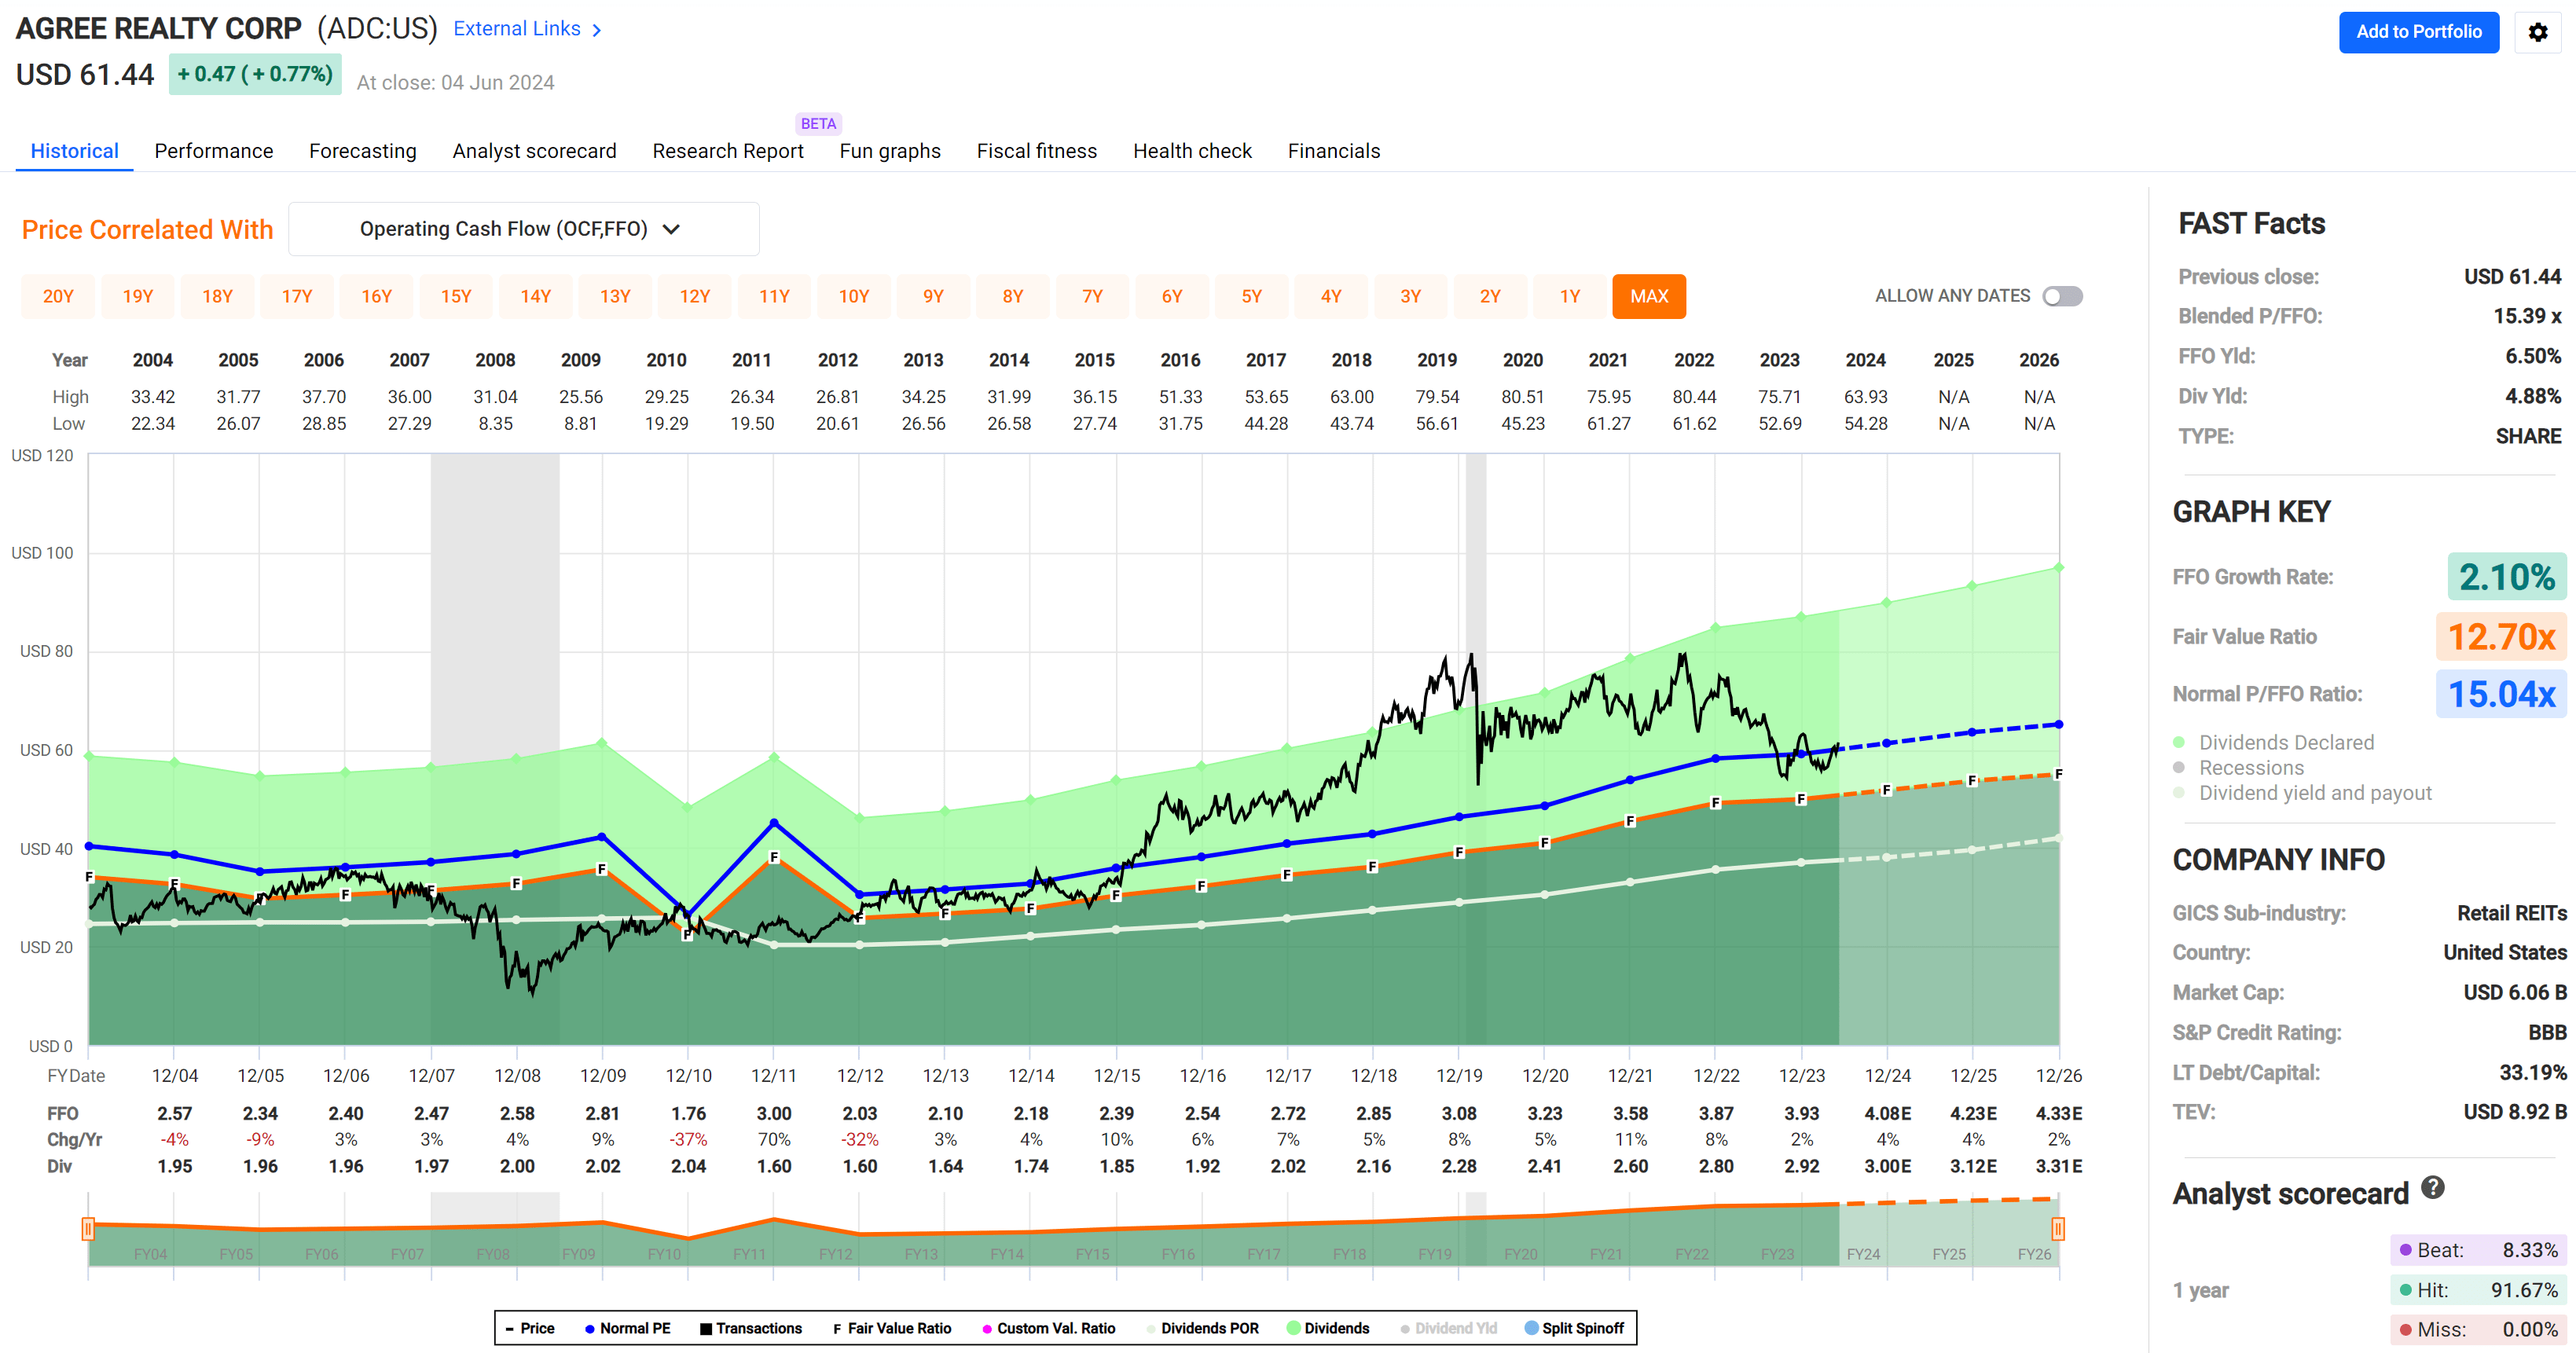Select the 3Y time range button
The height and width of the screenshot is (1353, 2576).
[1410, 296]
